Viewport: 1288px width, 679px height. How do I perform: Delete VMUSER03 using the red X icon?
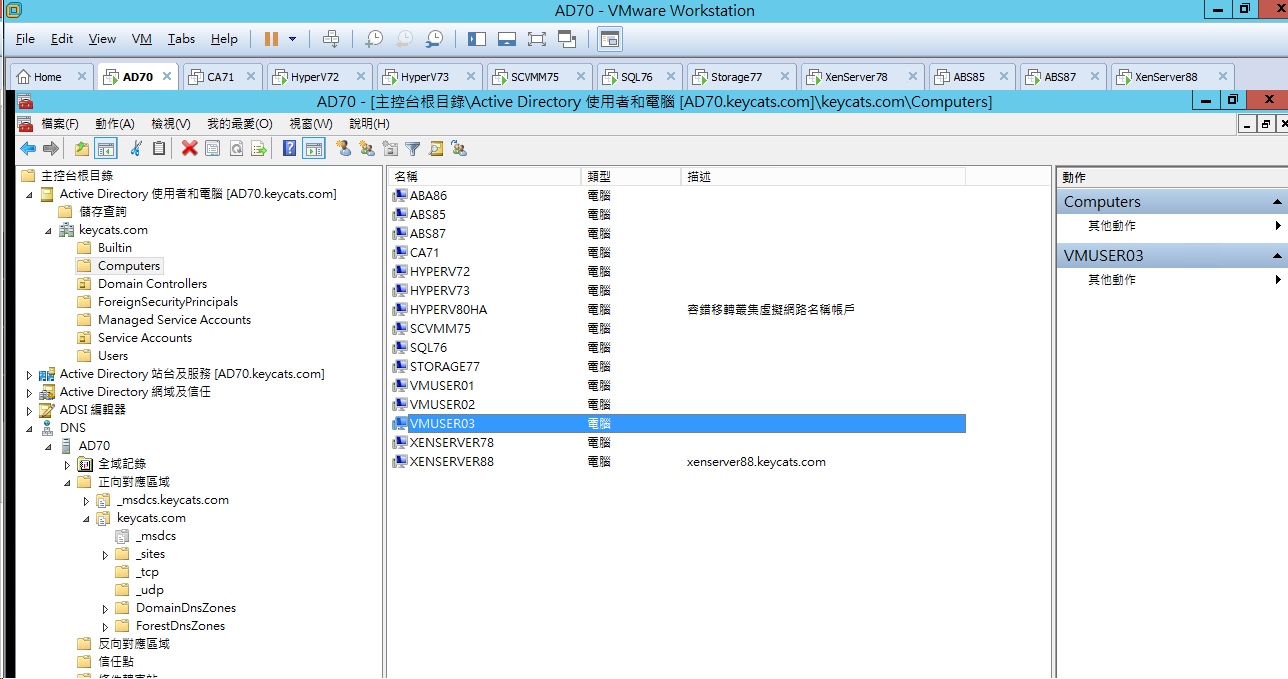tap(190, 149)
